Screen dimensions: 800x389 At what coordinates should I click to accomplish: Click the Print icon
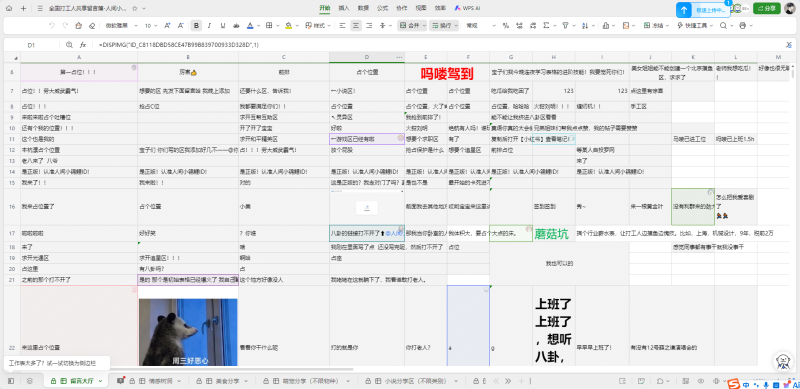(742, 26)
